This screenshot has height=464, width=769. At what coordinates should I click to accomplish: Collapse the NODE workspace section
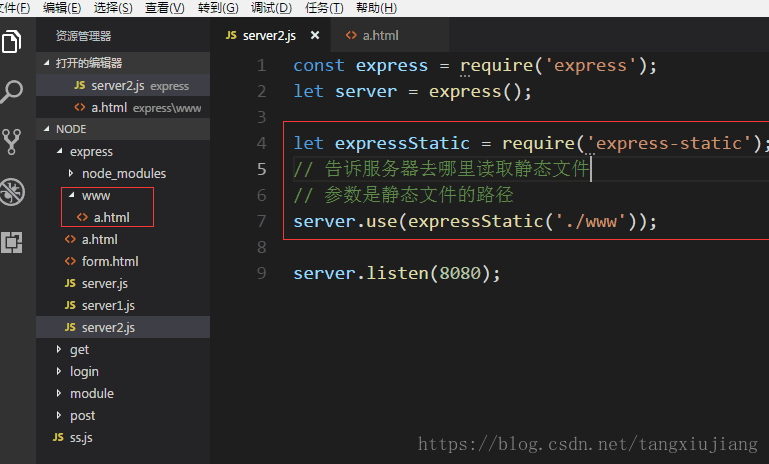47,129
